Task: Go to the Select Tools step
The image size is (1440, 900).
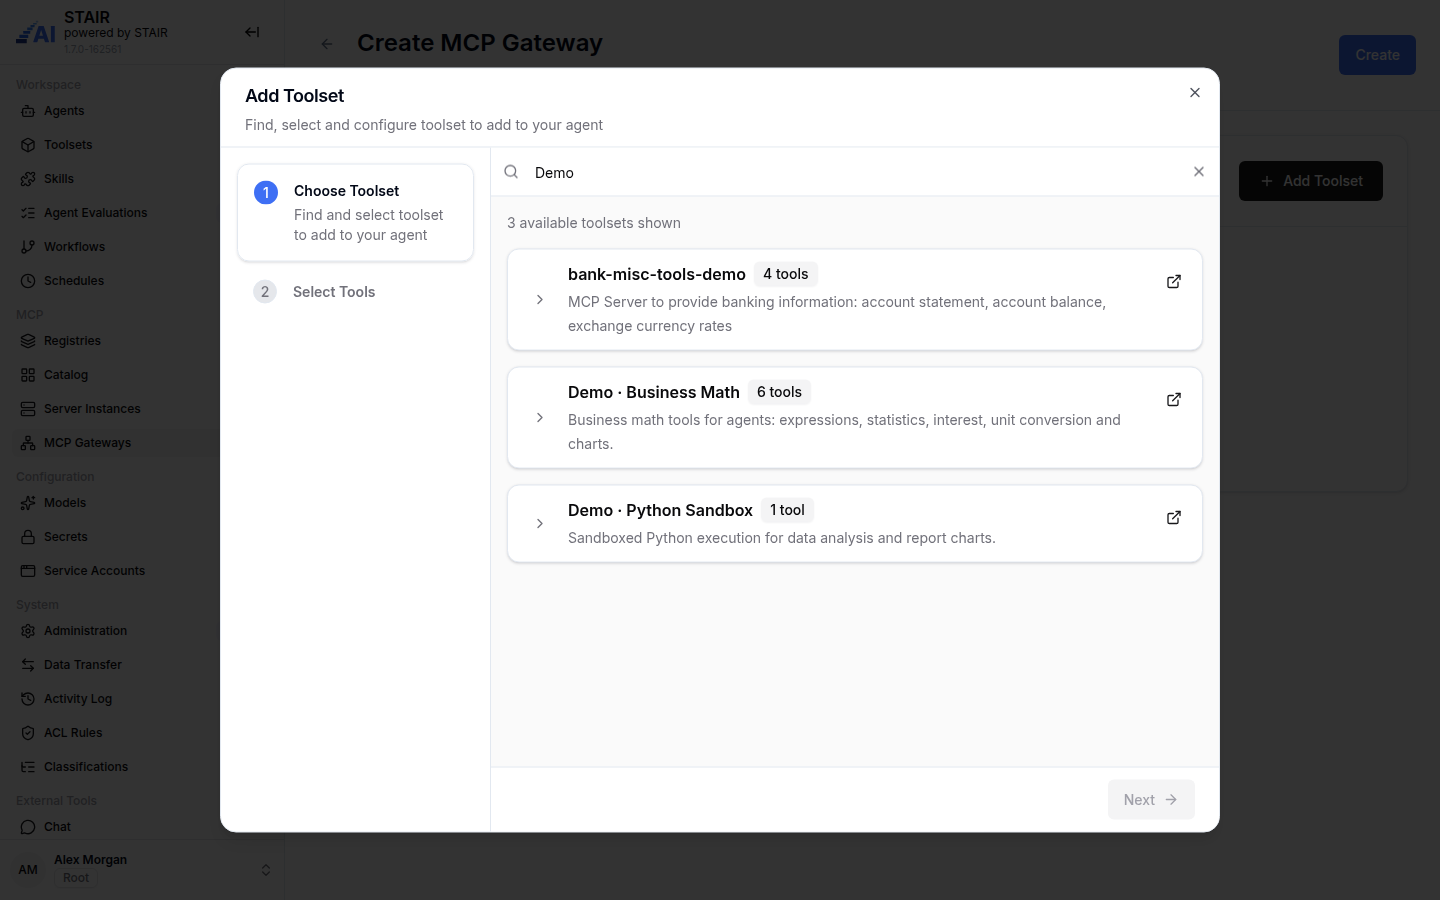Action: [355, 292]
